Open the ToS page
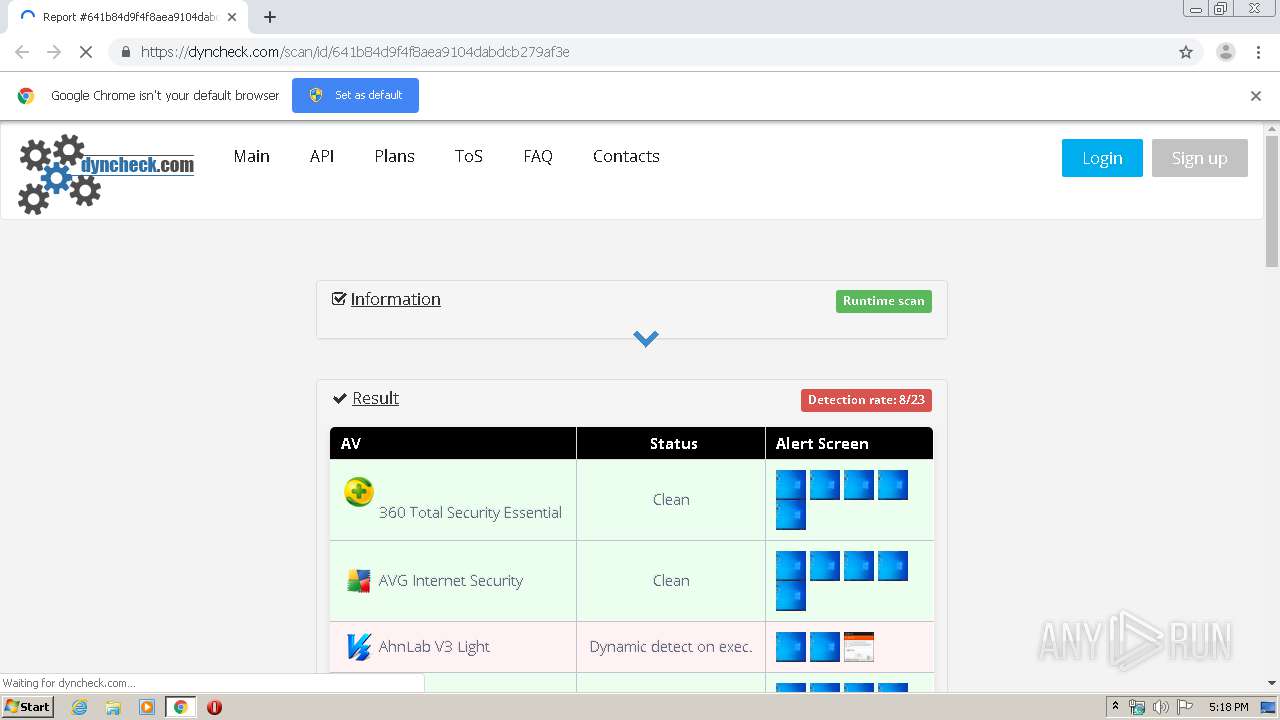 [x=469, y=156]
